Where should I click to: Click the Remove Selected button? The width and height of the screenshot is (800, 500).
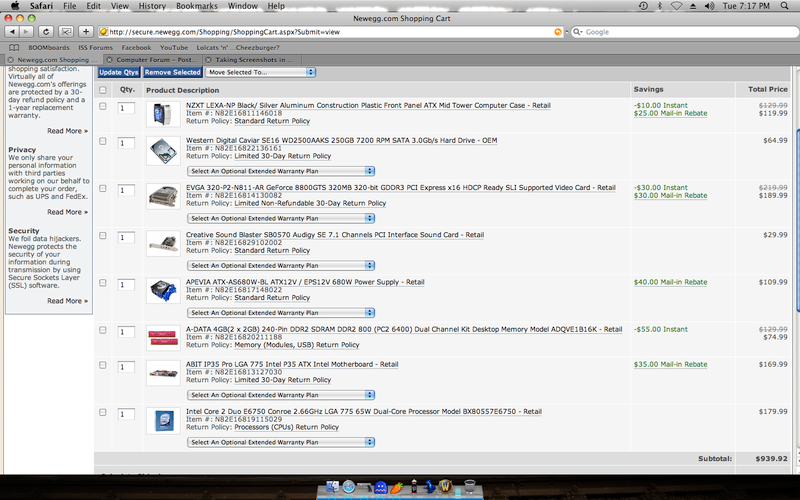(x=172, y=72)
